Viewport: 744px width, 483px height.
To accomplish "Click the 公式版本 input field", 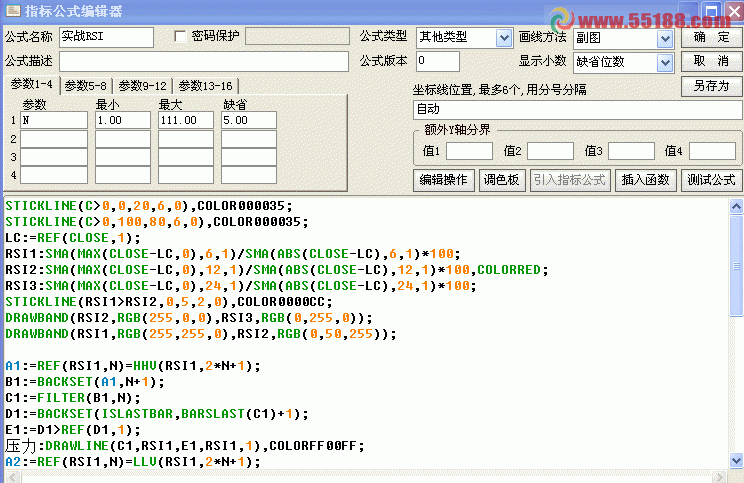I will 438,62.
